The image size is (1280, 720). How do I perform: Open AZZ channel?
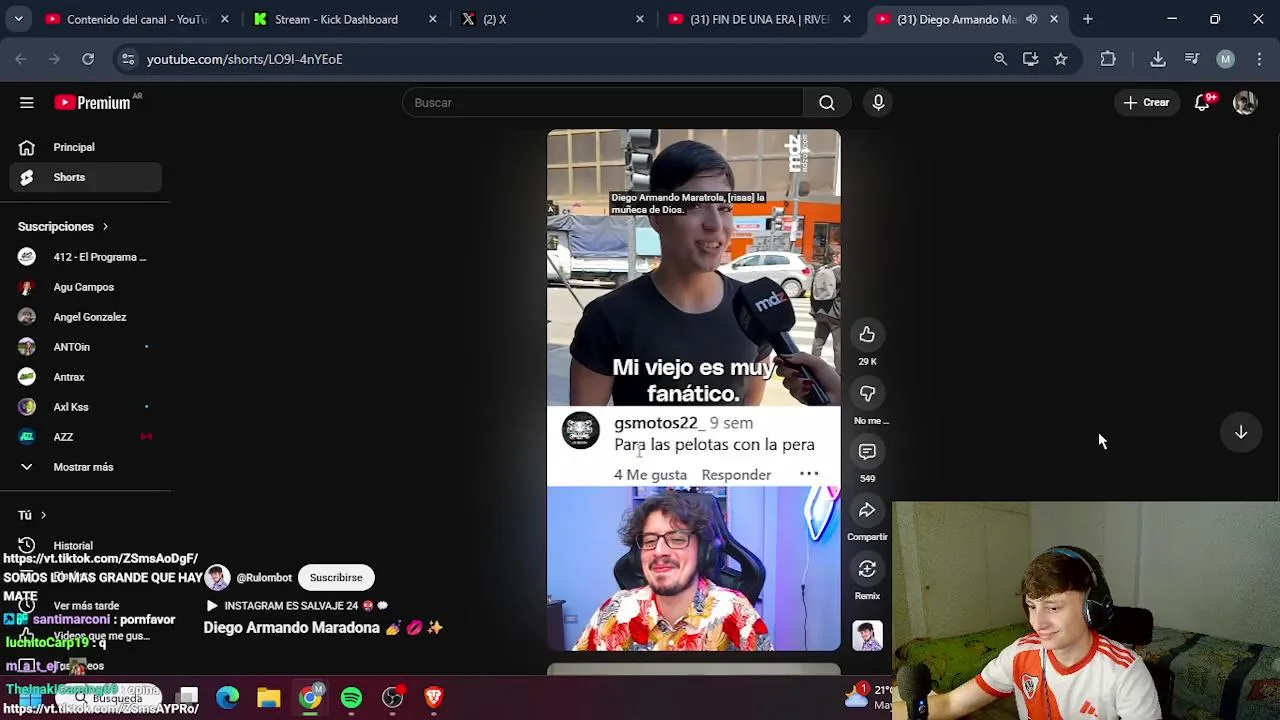[86, 437]
